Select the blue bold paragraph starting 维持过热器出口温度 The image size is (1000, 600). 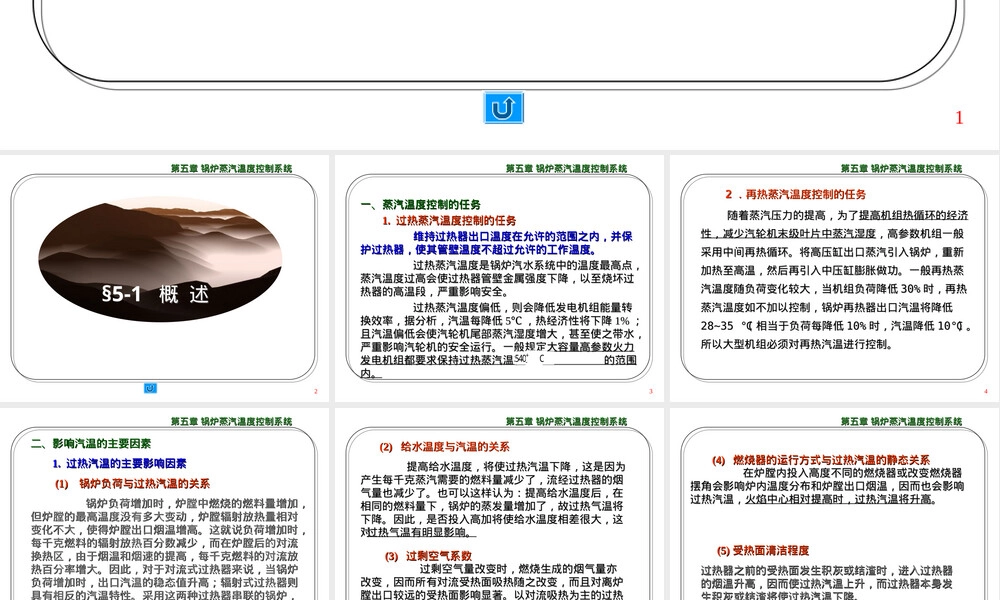point(496,243)
